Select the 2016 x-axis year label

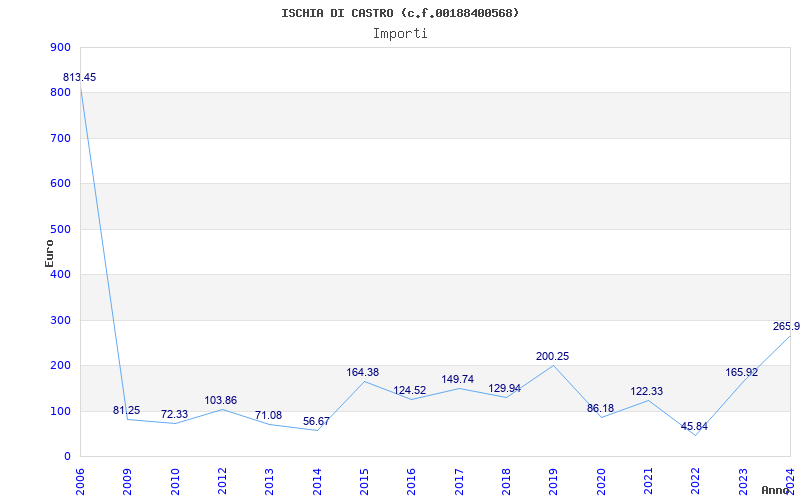click(412, 482)
